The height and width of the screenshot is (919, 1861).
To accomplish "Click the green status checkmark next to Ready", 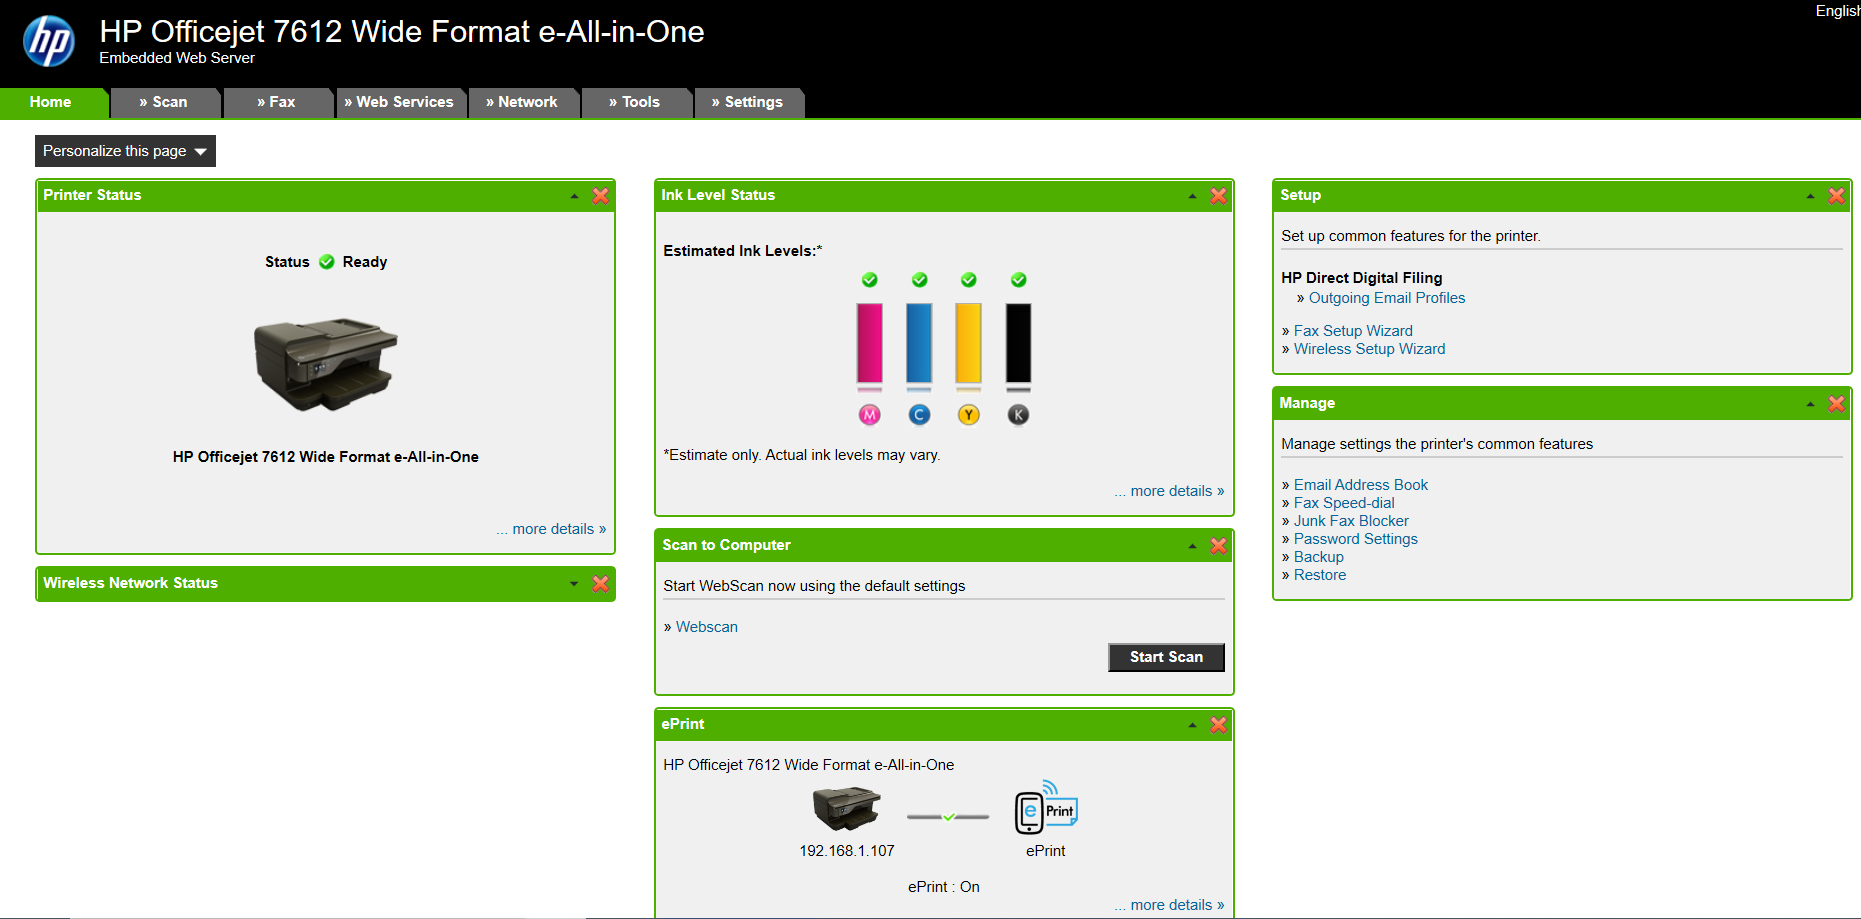I will tap(326, 261).
